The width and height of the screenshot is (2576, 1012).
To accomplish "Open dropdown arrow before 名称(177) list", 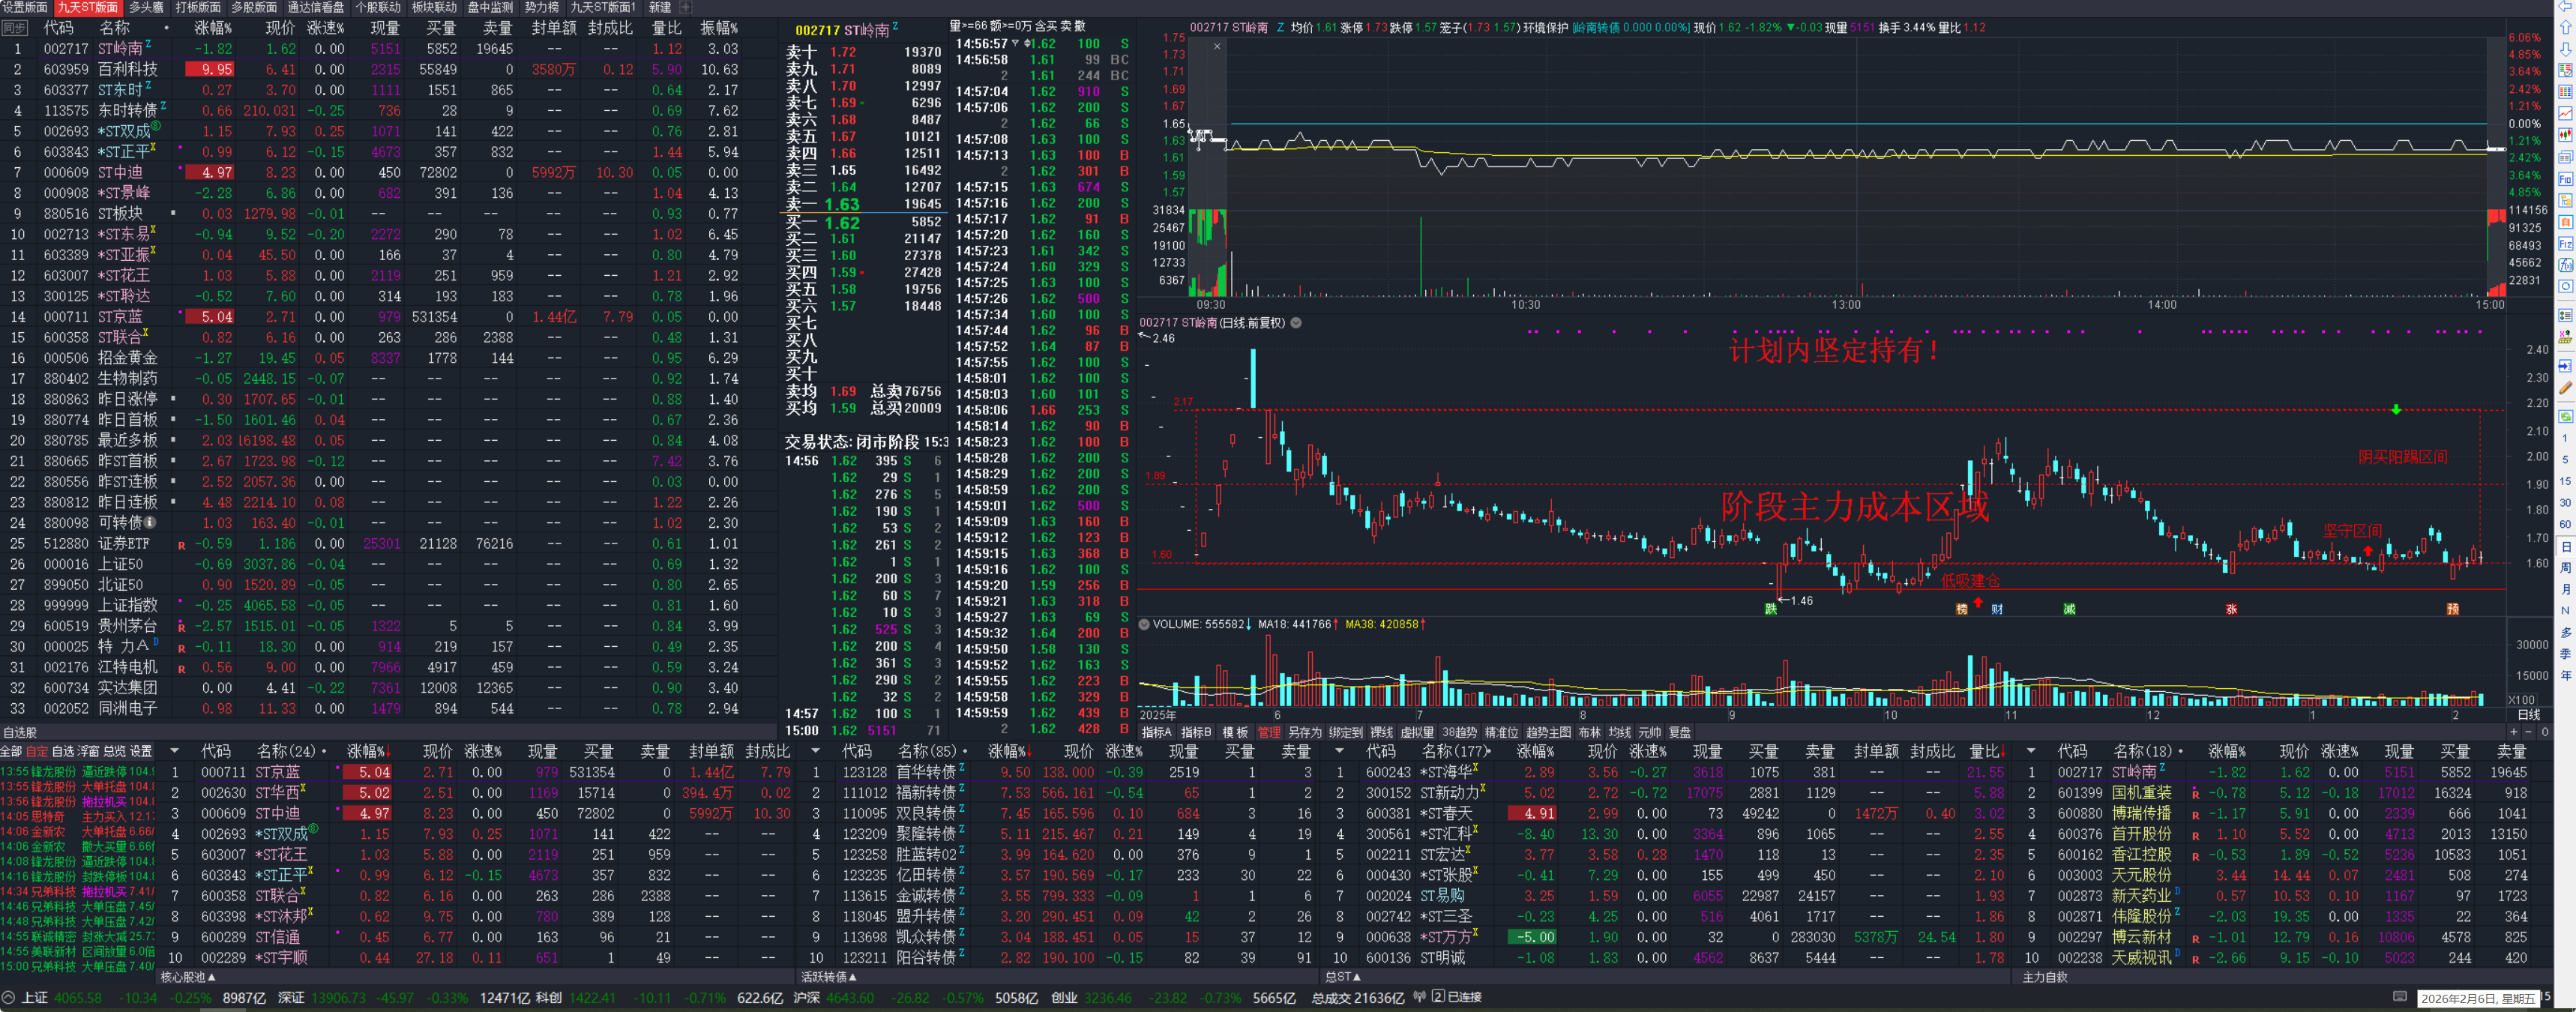I will tap(1339, 750).
